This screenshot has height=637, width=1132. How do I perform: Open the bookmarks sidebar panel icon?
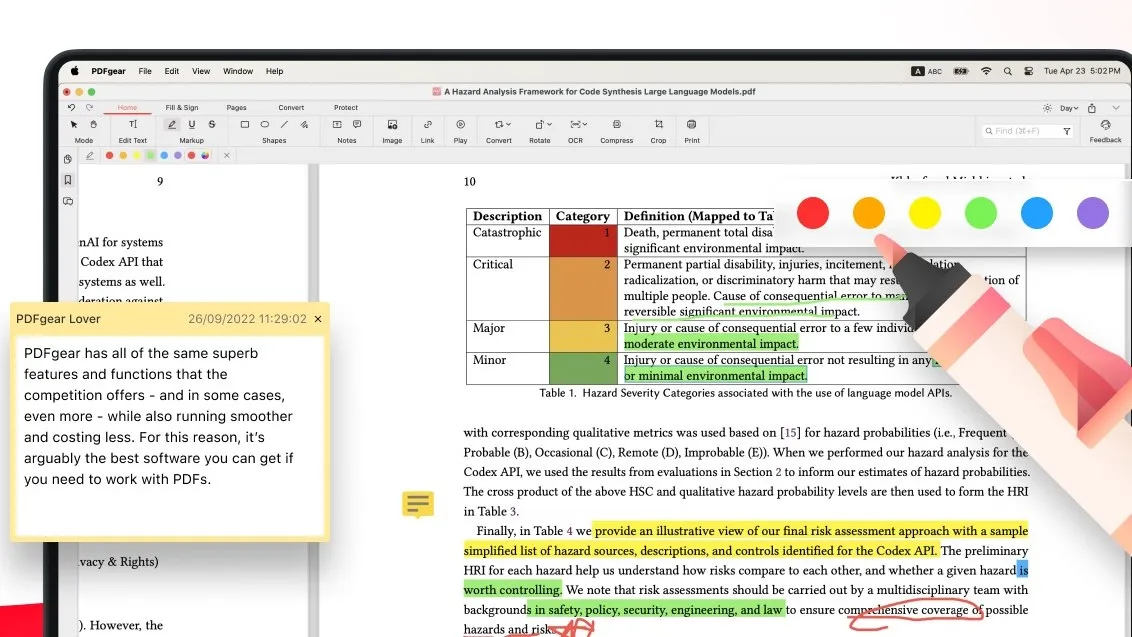(x=68, y=180)
